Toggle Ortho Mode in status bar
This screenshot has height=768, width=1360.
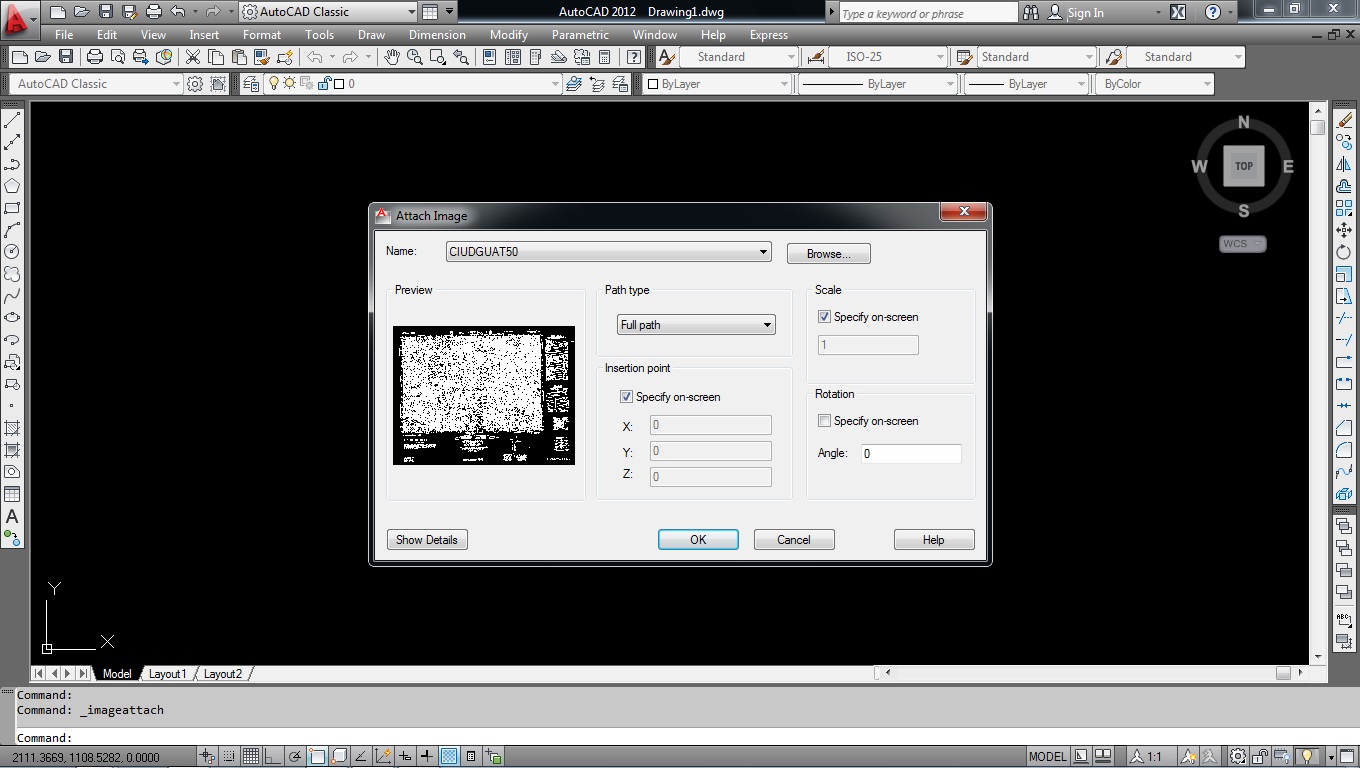coord(273,757)
